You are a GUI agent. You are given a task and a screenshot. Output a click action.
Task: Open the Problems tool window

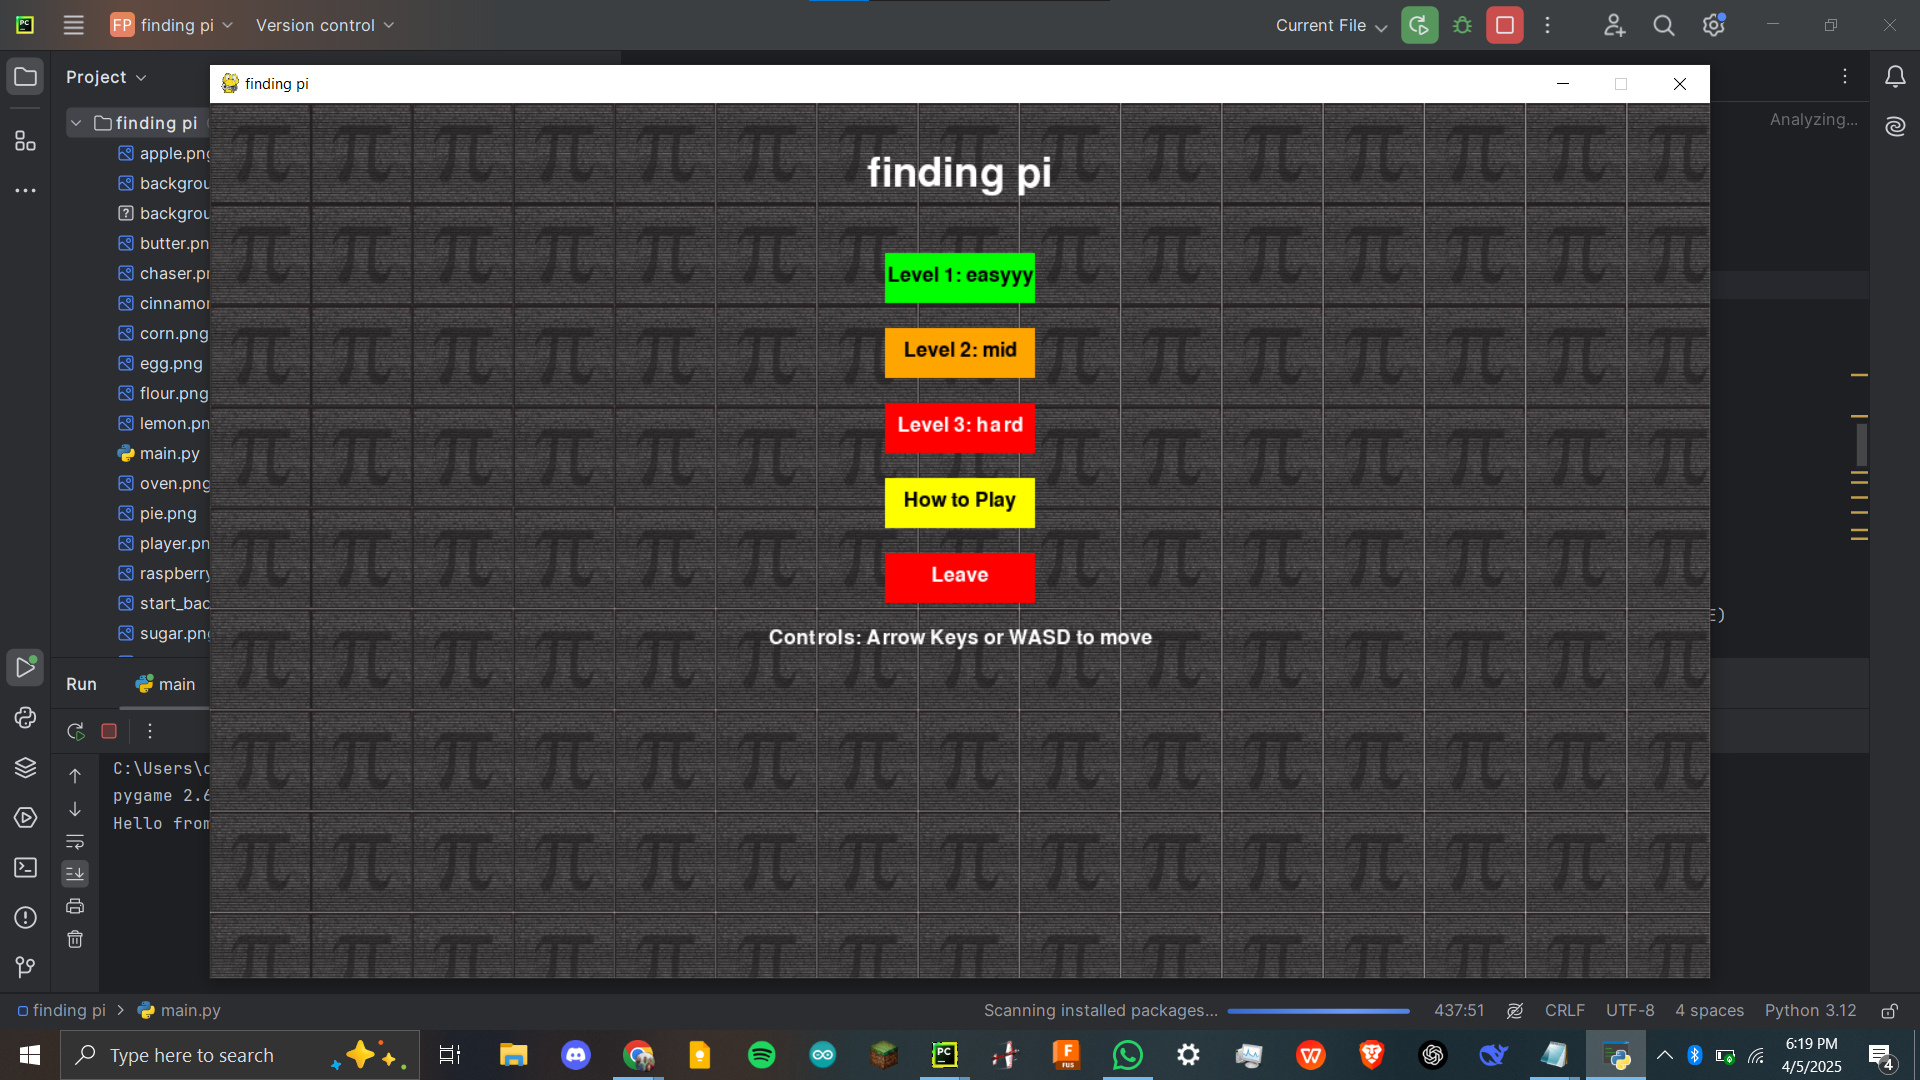[x=25, y=917]
